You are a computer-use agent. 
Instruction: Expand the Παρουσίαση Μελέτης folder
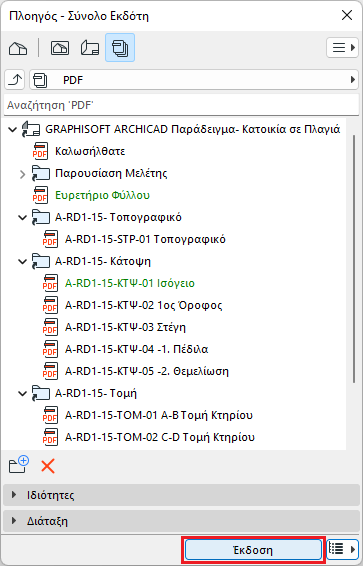(22, 174)
